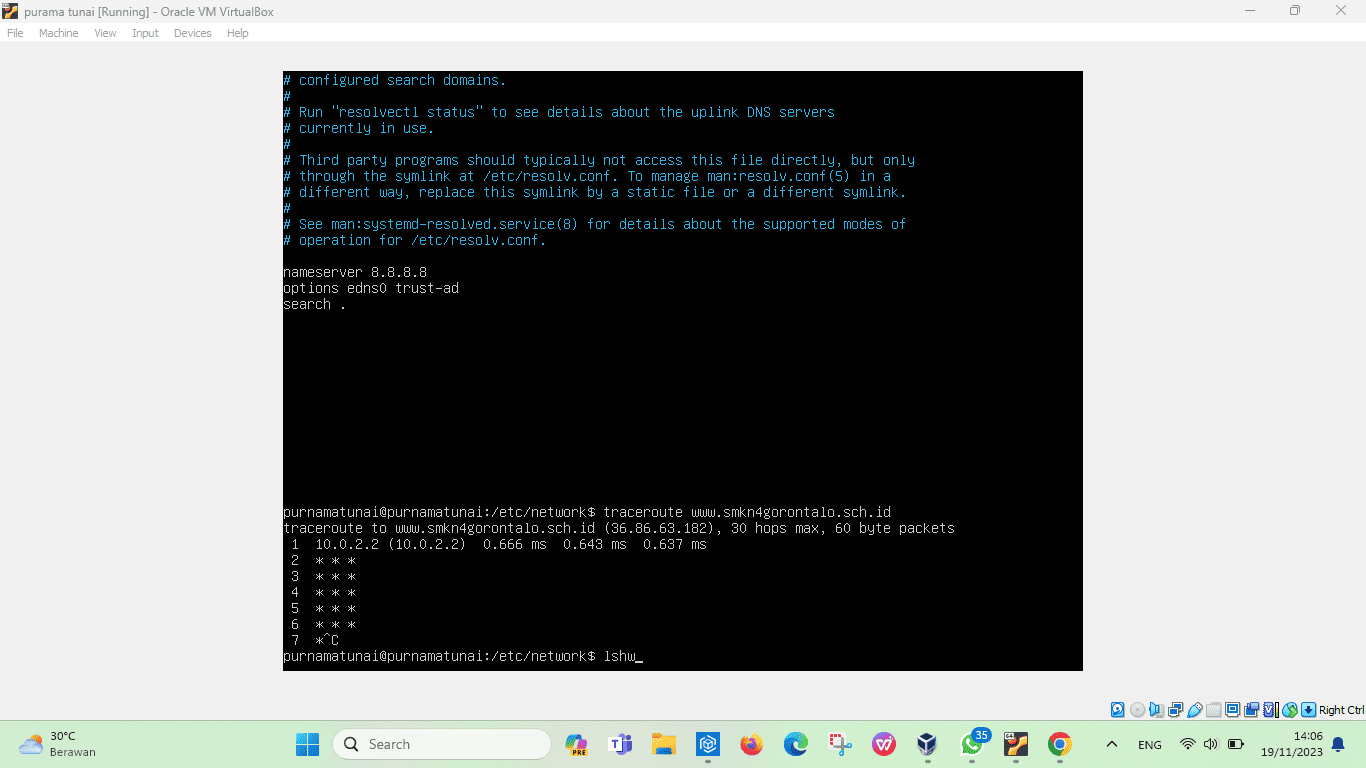1366x768 pixels.
Task: Click the display indicator icon
Action: 1233,710
